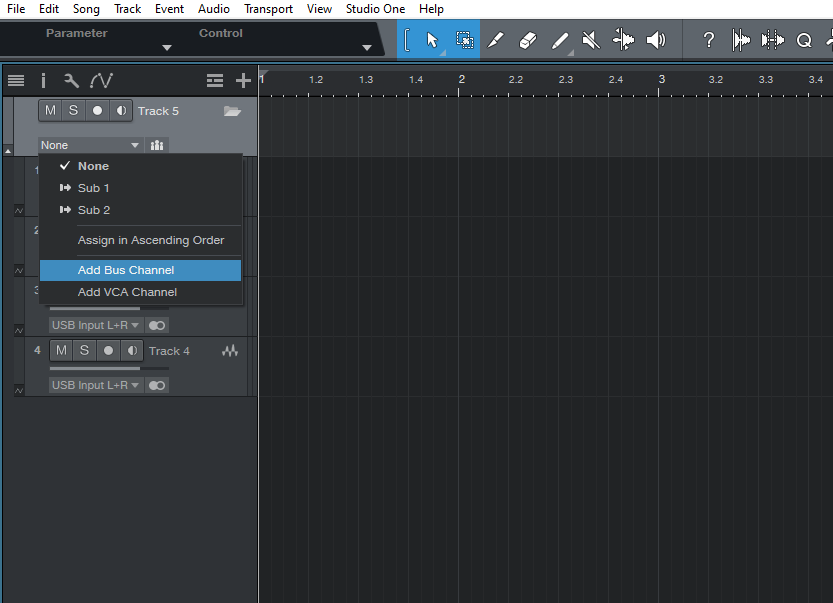Select the Paint pencil tool

coord(559,40)
